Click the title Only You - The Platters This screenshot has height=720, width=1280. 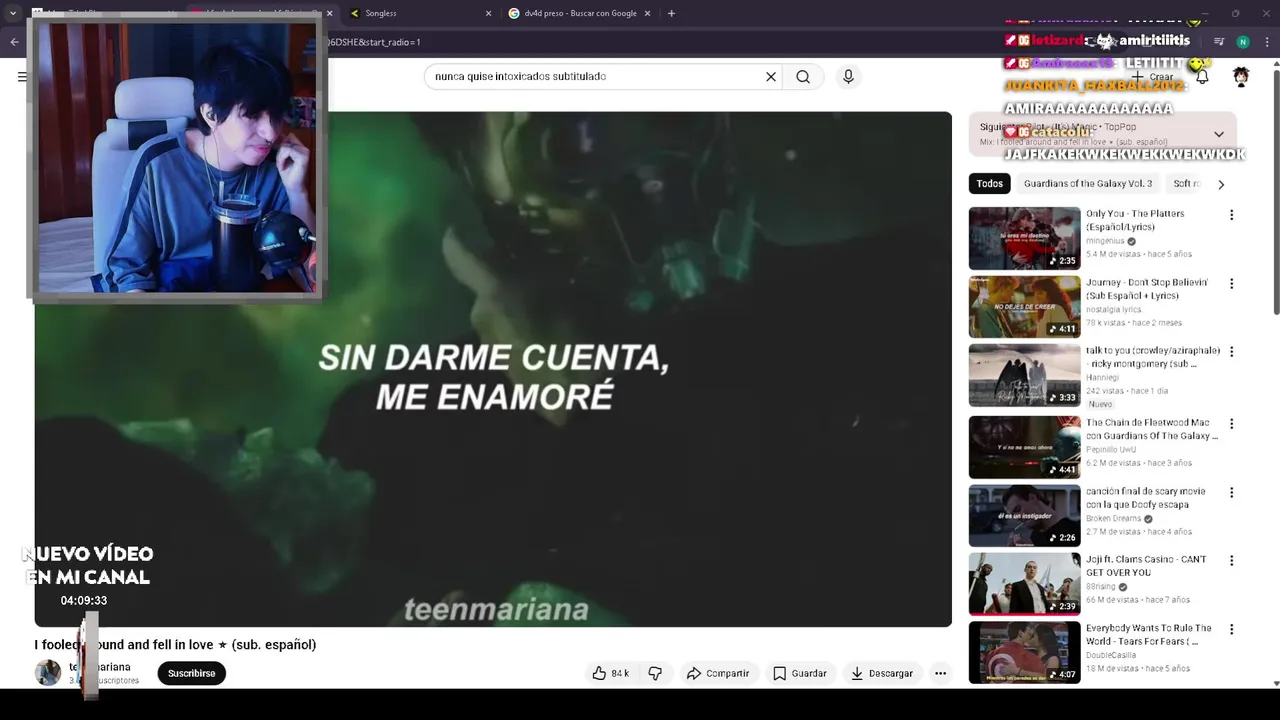click(1135, 220)
